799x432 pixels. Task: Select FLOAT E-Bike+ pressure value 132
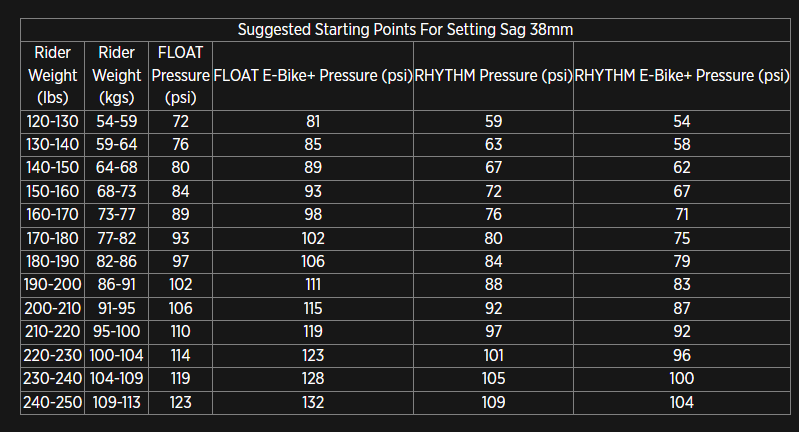313,402
